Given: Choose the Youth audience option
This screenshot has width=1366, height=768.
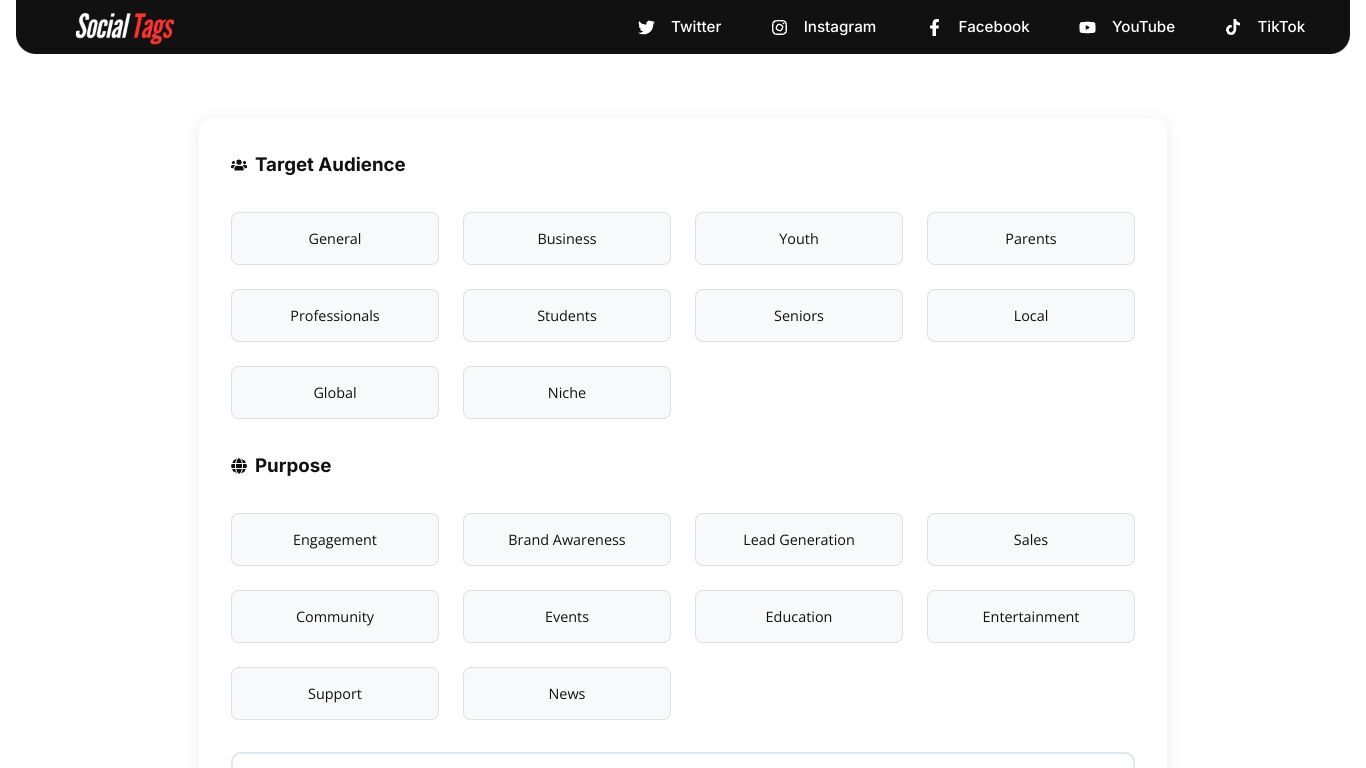Looking at the screenshot, I should (799, 238).
